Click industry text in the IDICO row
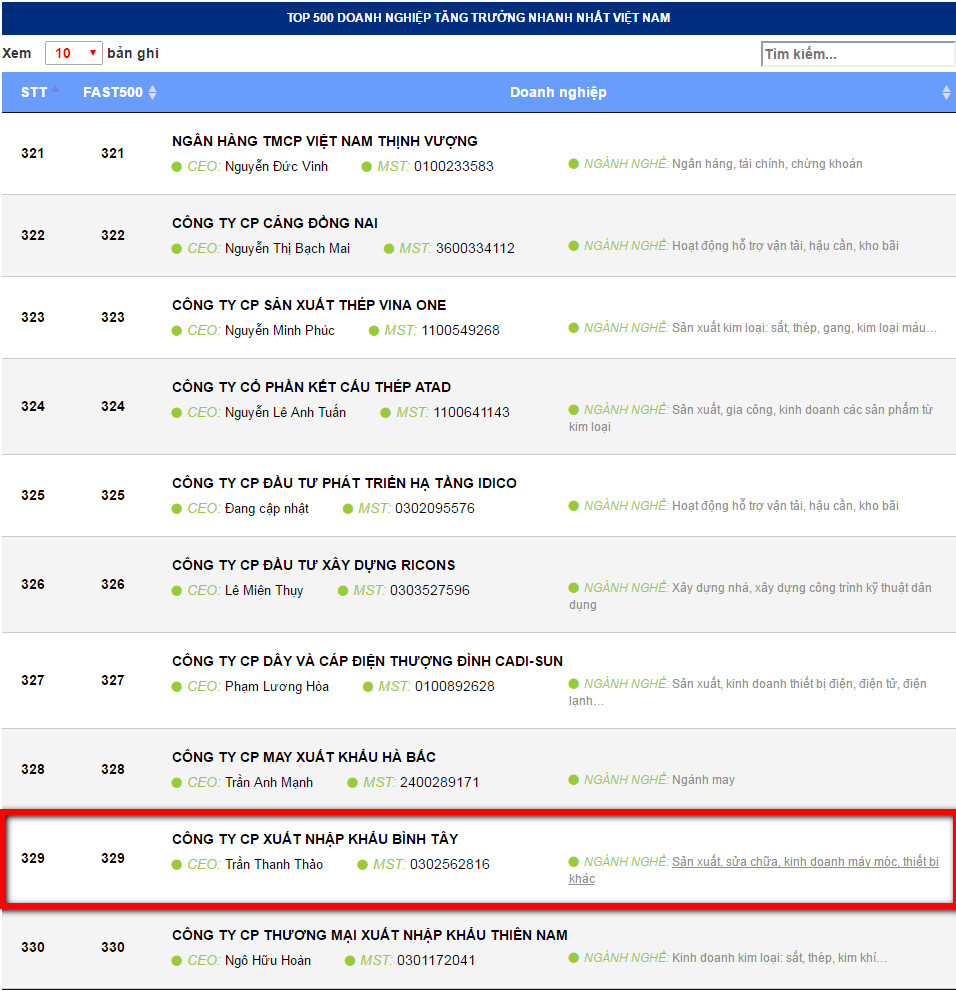Screen dimensions: 956x991 click(785, 506)
